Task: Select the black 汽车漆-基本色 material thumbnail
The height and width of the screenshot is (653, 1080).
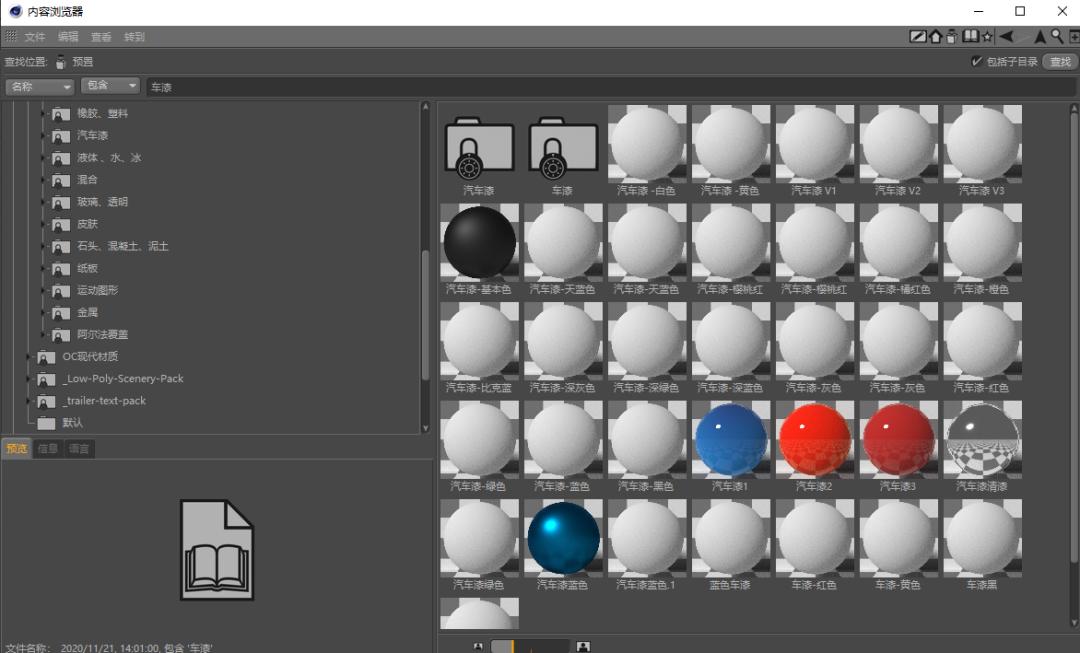Action: click(479, 242)
